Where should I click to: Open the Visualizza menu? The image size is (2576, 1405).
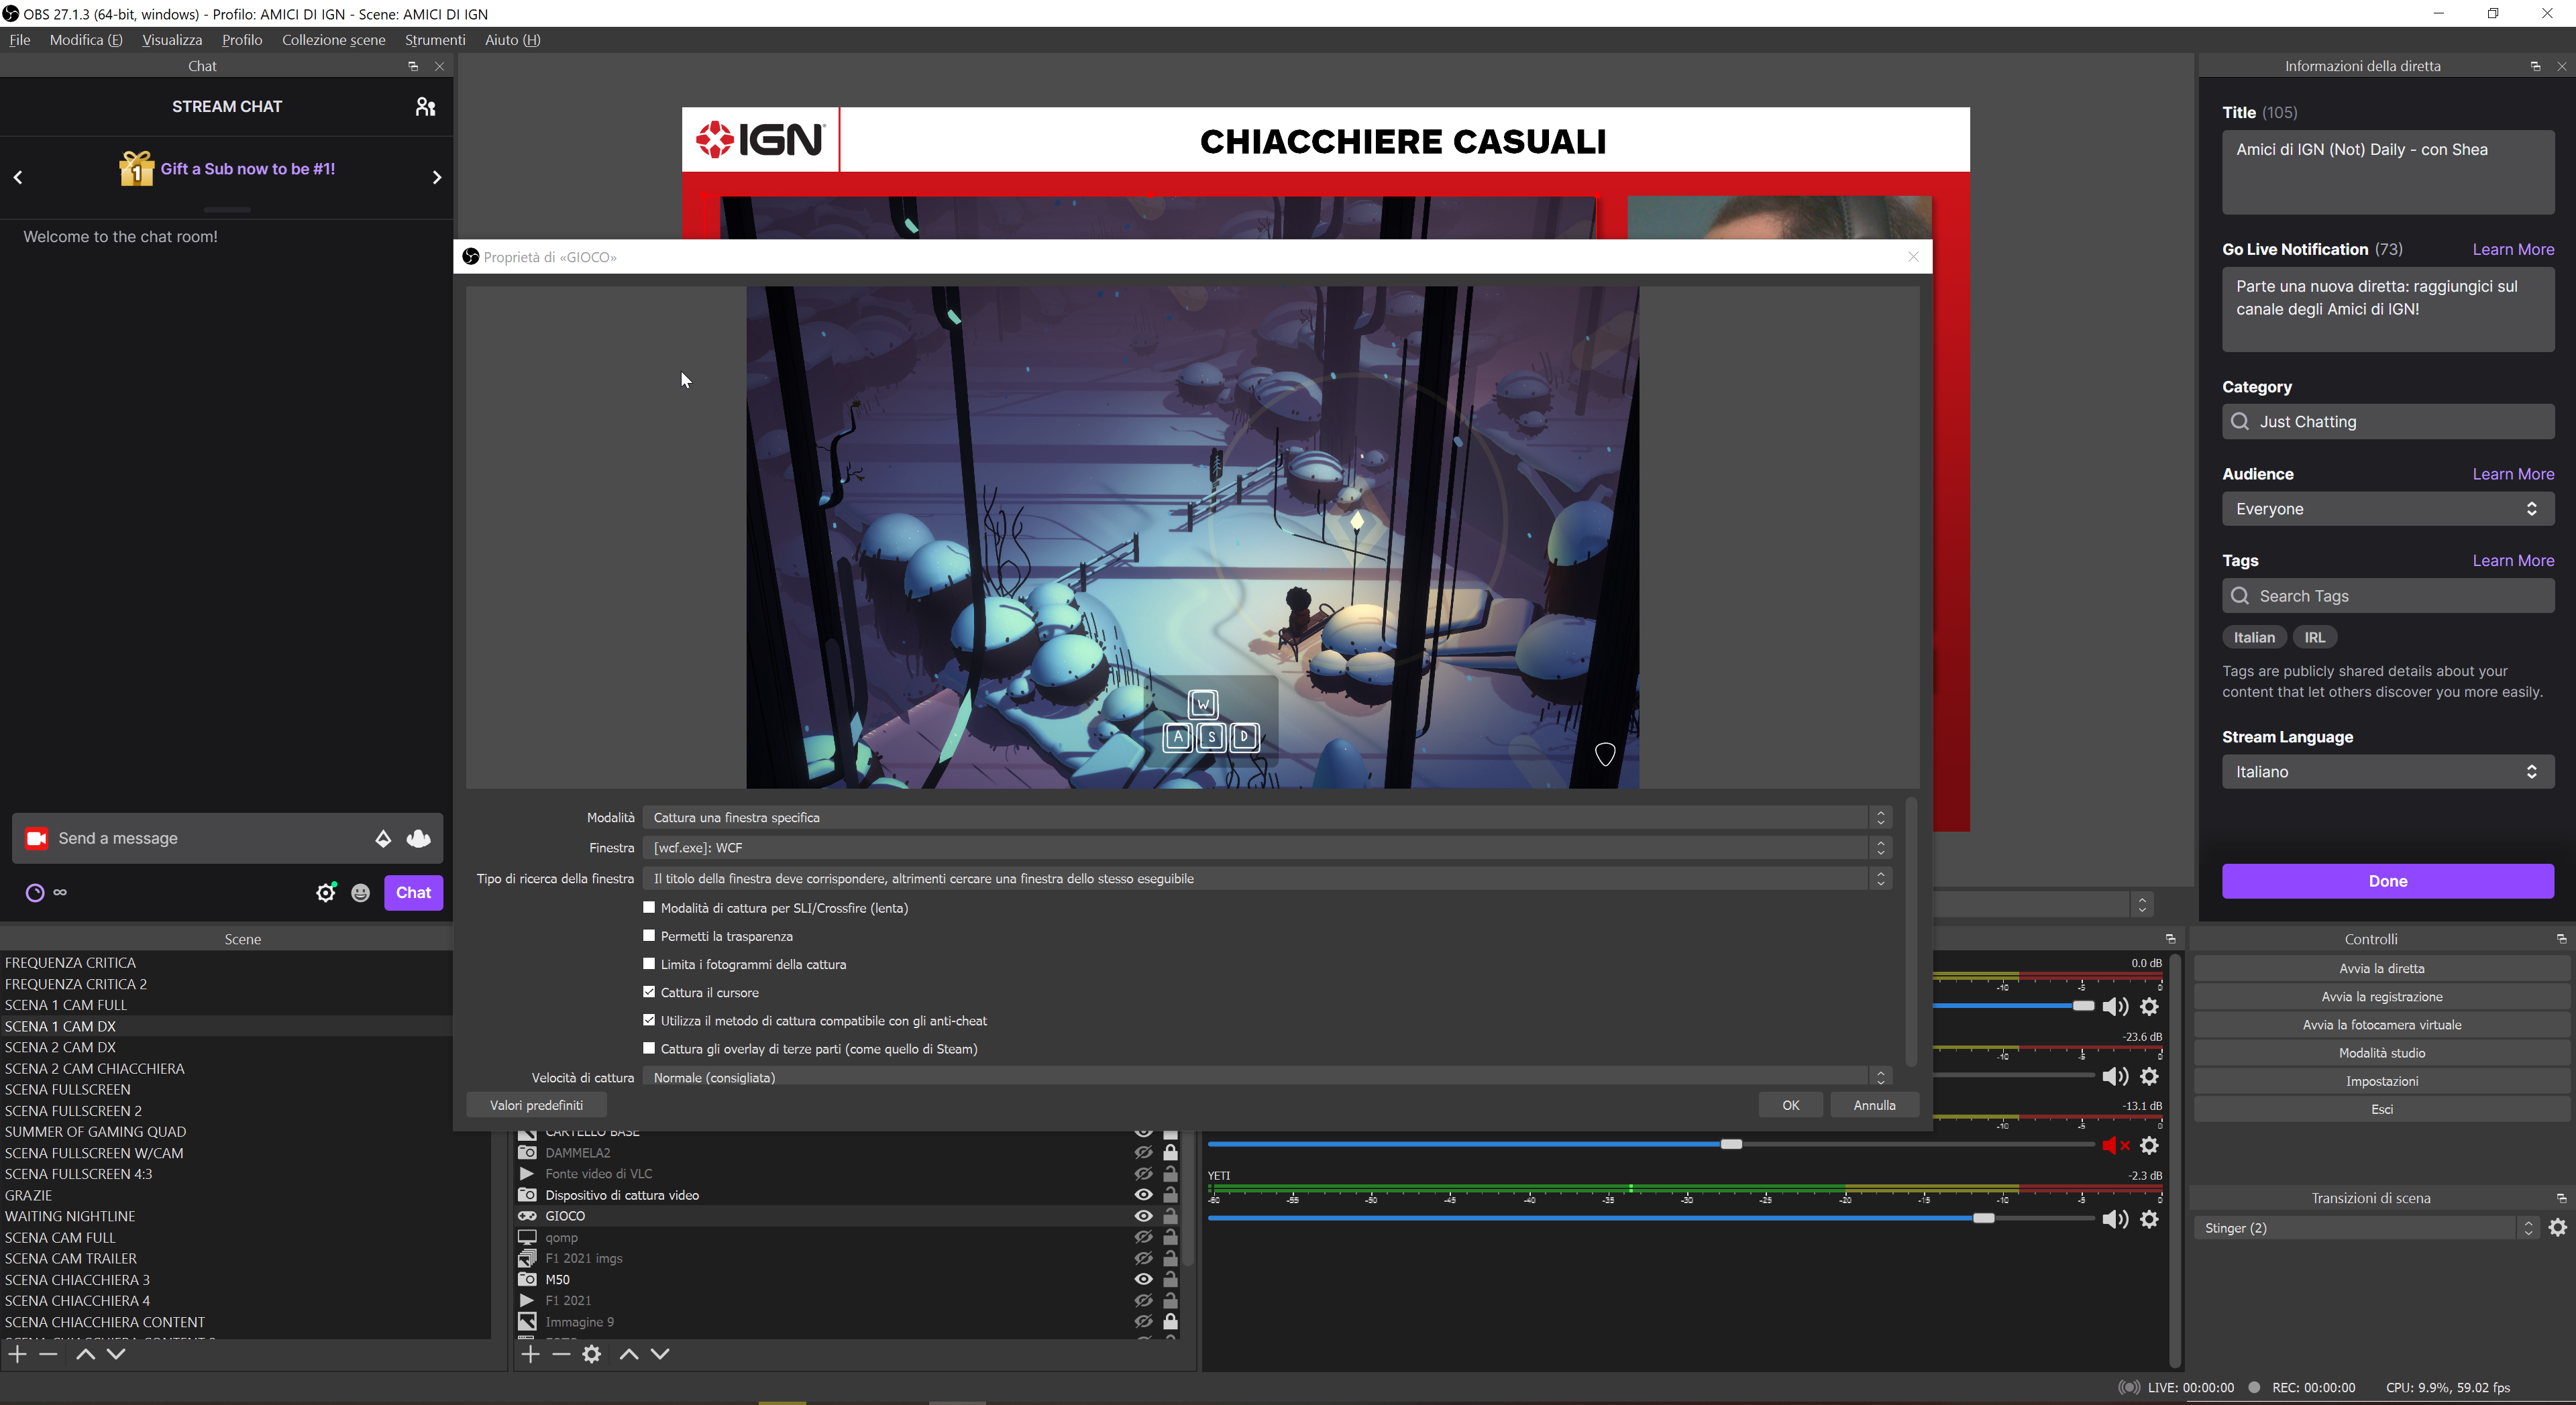coord(172,40)
